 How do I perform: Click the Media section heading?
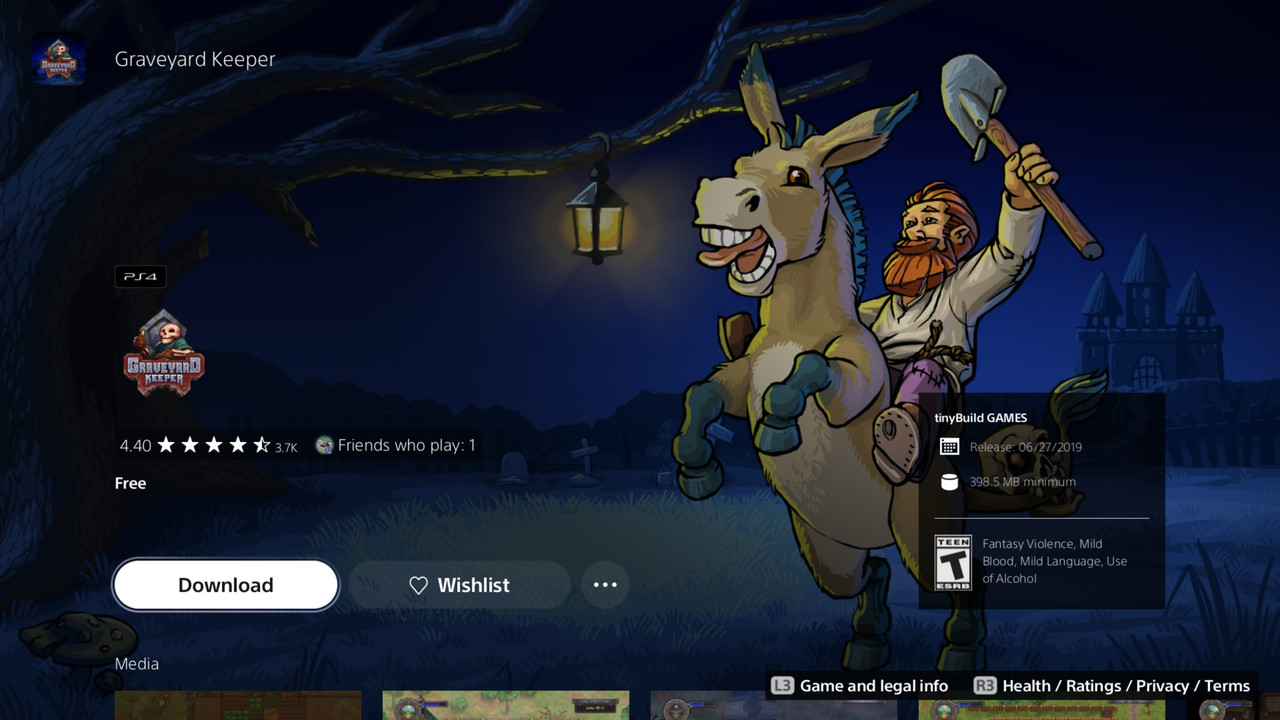137,664
